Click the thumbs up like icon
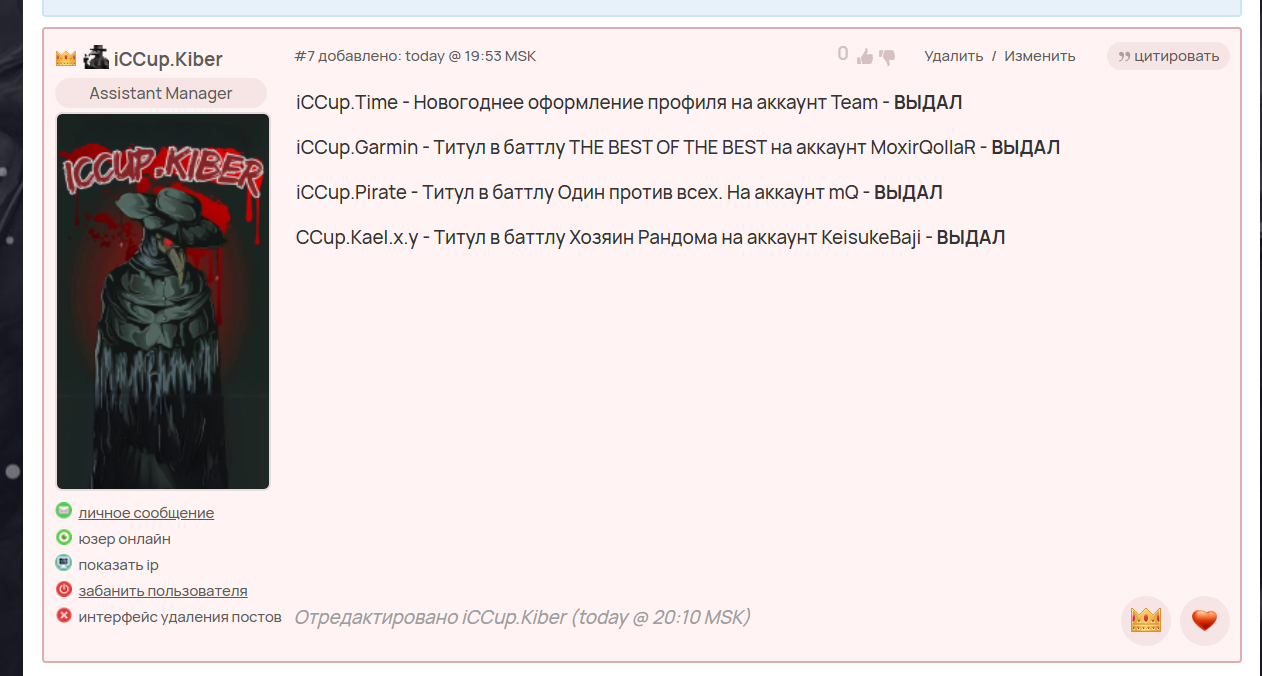This screenshot has width=1262, height=676. [865, 56]
